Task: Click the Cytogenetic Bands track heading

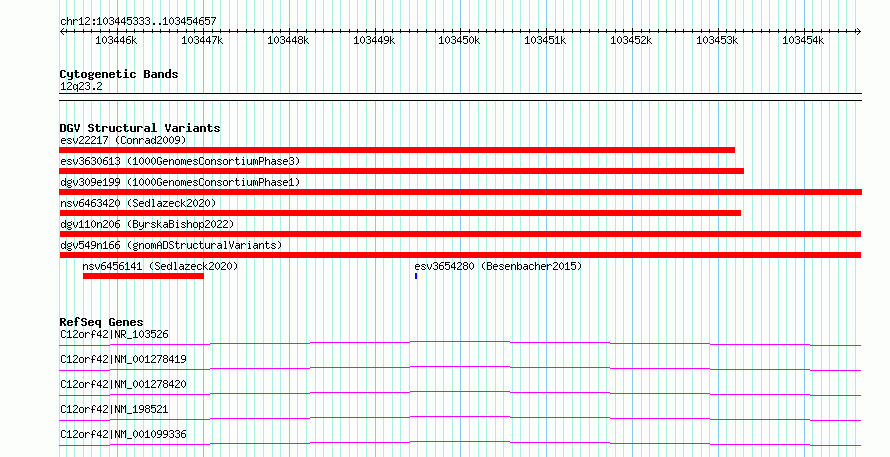Action: (x=119, y=74)
